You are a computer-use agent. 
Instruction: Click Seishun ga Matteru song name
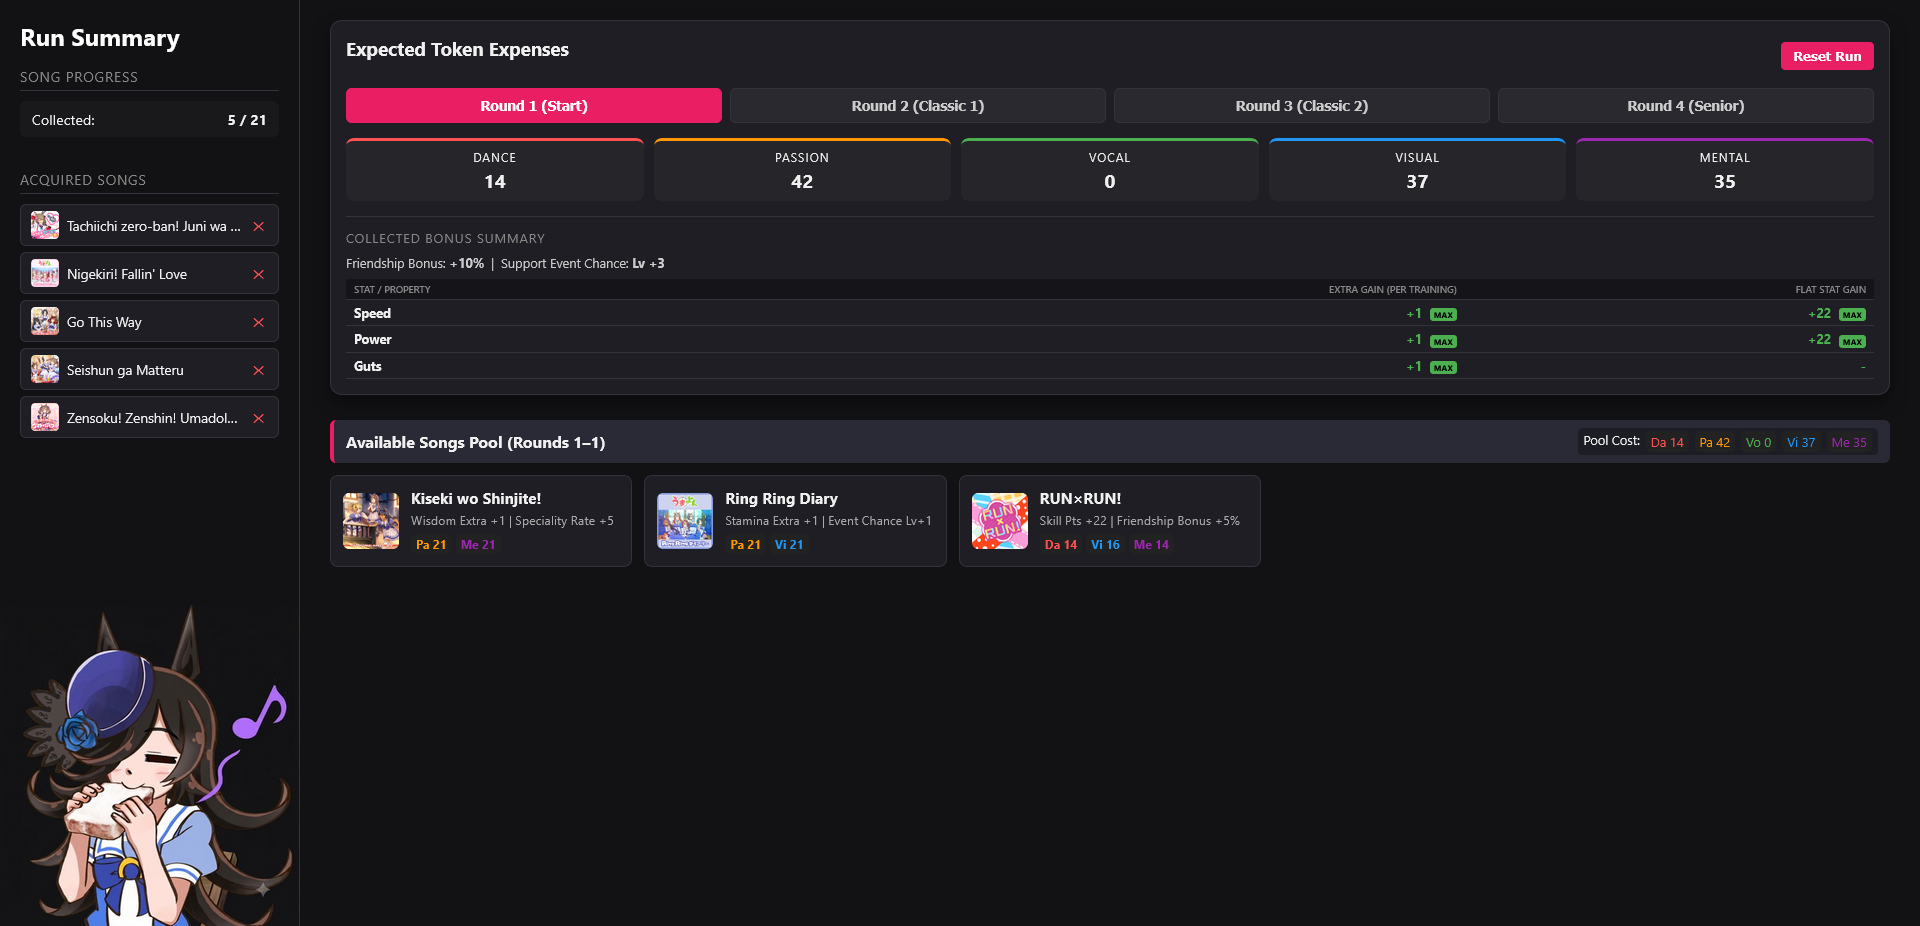coord(125,370)
